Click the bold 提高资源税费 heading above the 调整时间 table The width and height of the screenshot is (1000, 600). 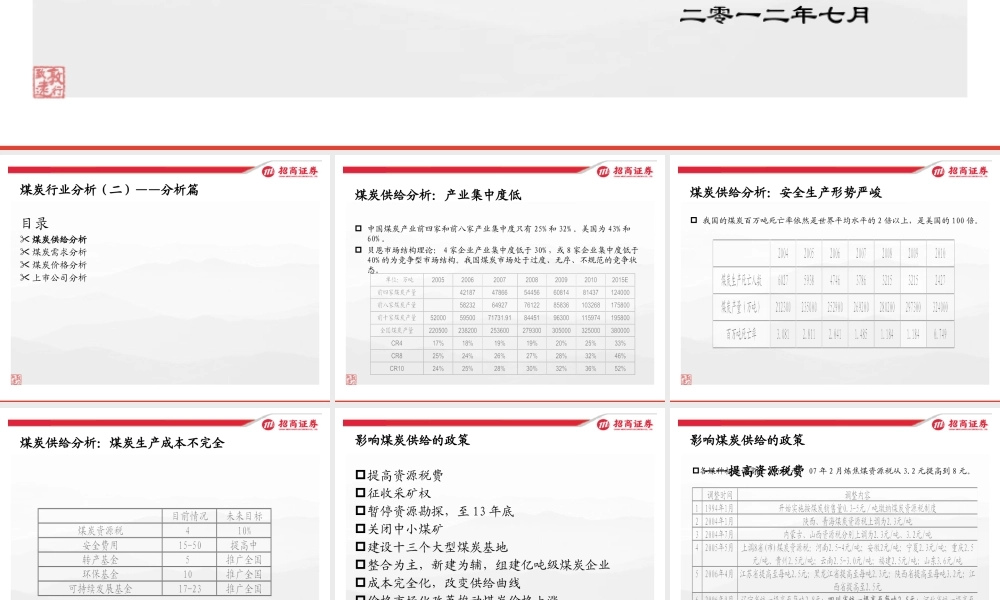click(x=766, y=471)
